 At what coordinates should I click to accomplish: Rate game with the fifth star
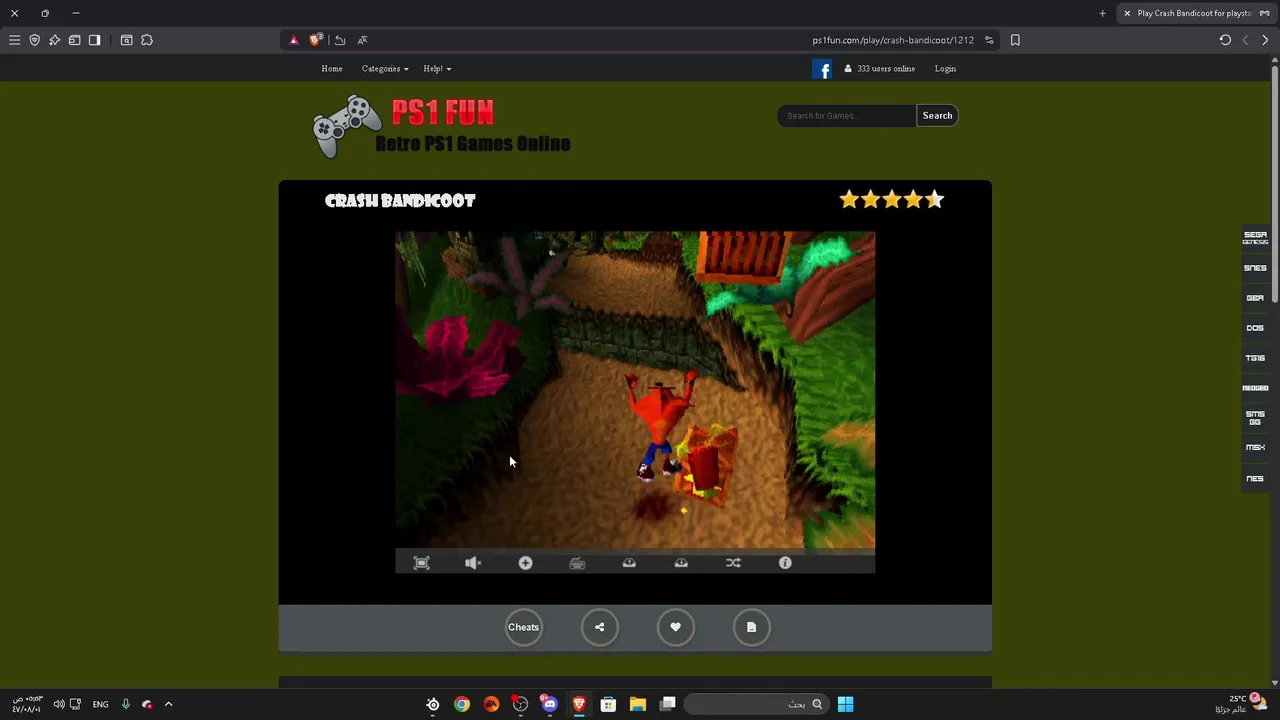pyautogui.click(x=934, y=200)
